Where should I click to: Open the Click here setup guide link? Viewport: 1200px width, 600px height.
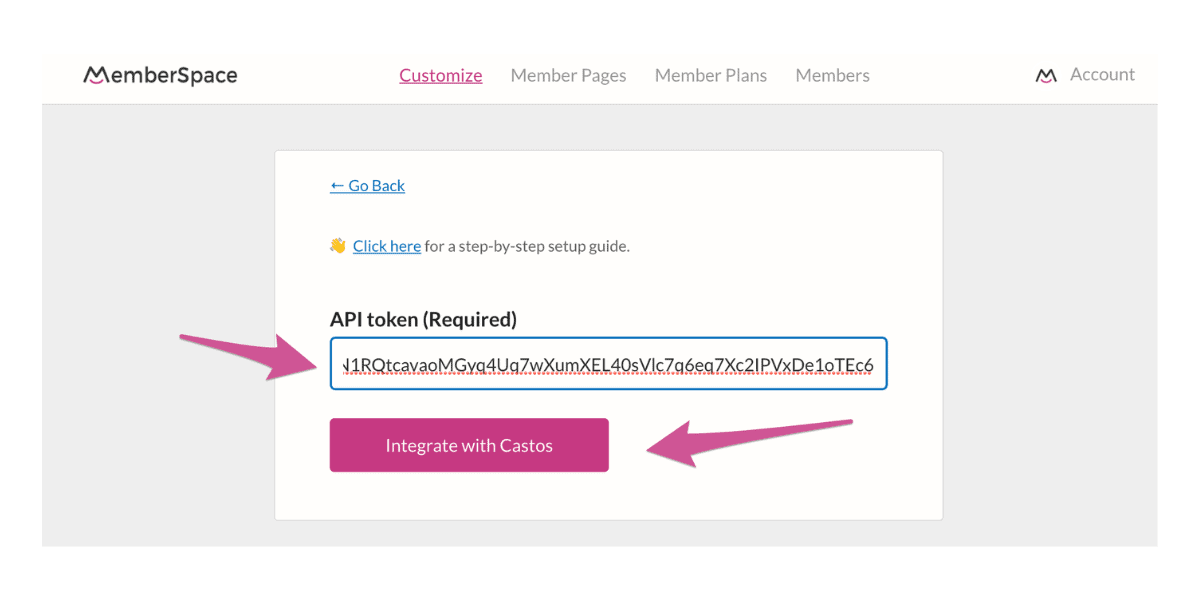(386, 245)
